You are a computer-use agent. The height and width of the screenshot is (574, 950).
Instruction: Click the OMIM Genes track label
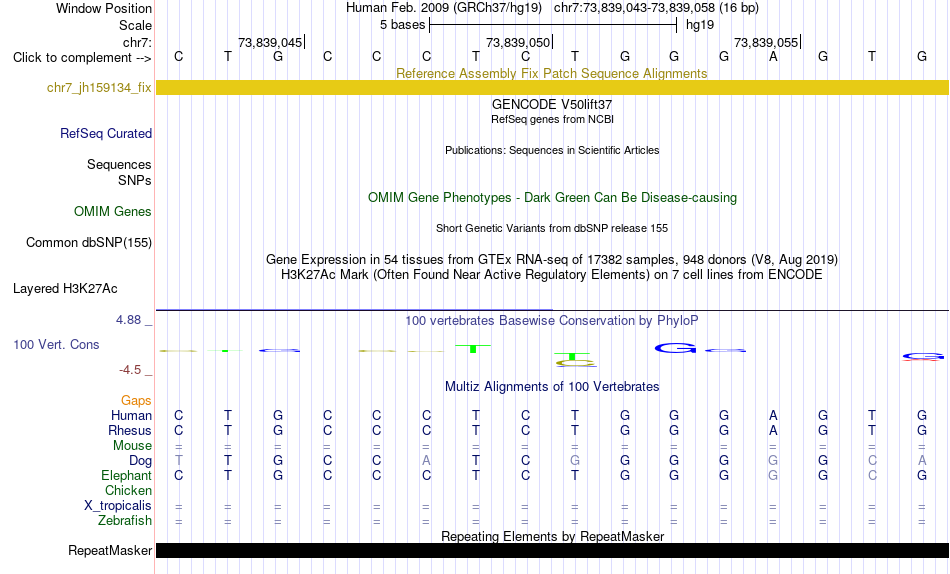pos(113,212)
